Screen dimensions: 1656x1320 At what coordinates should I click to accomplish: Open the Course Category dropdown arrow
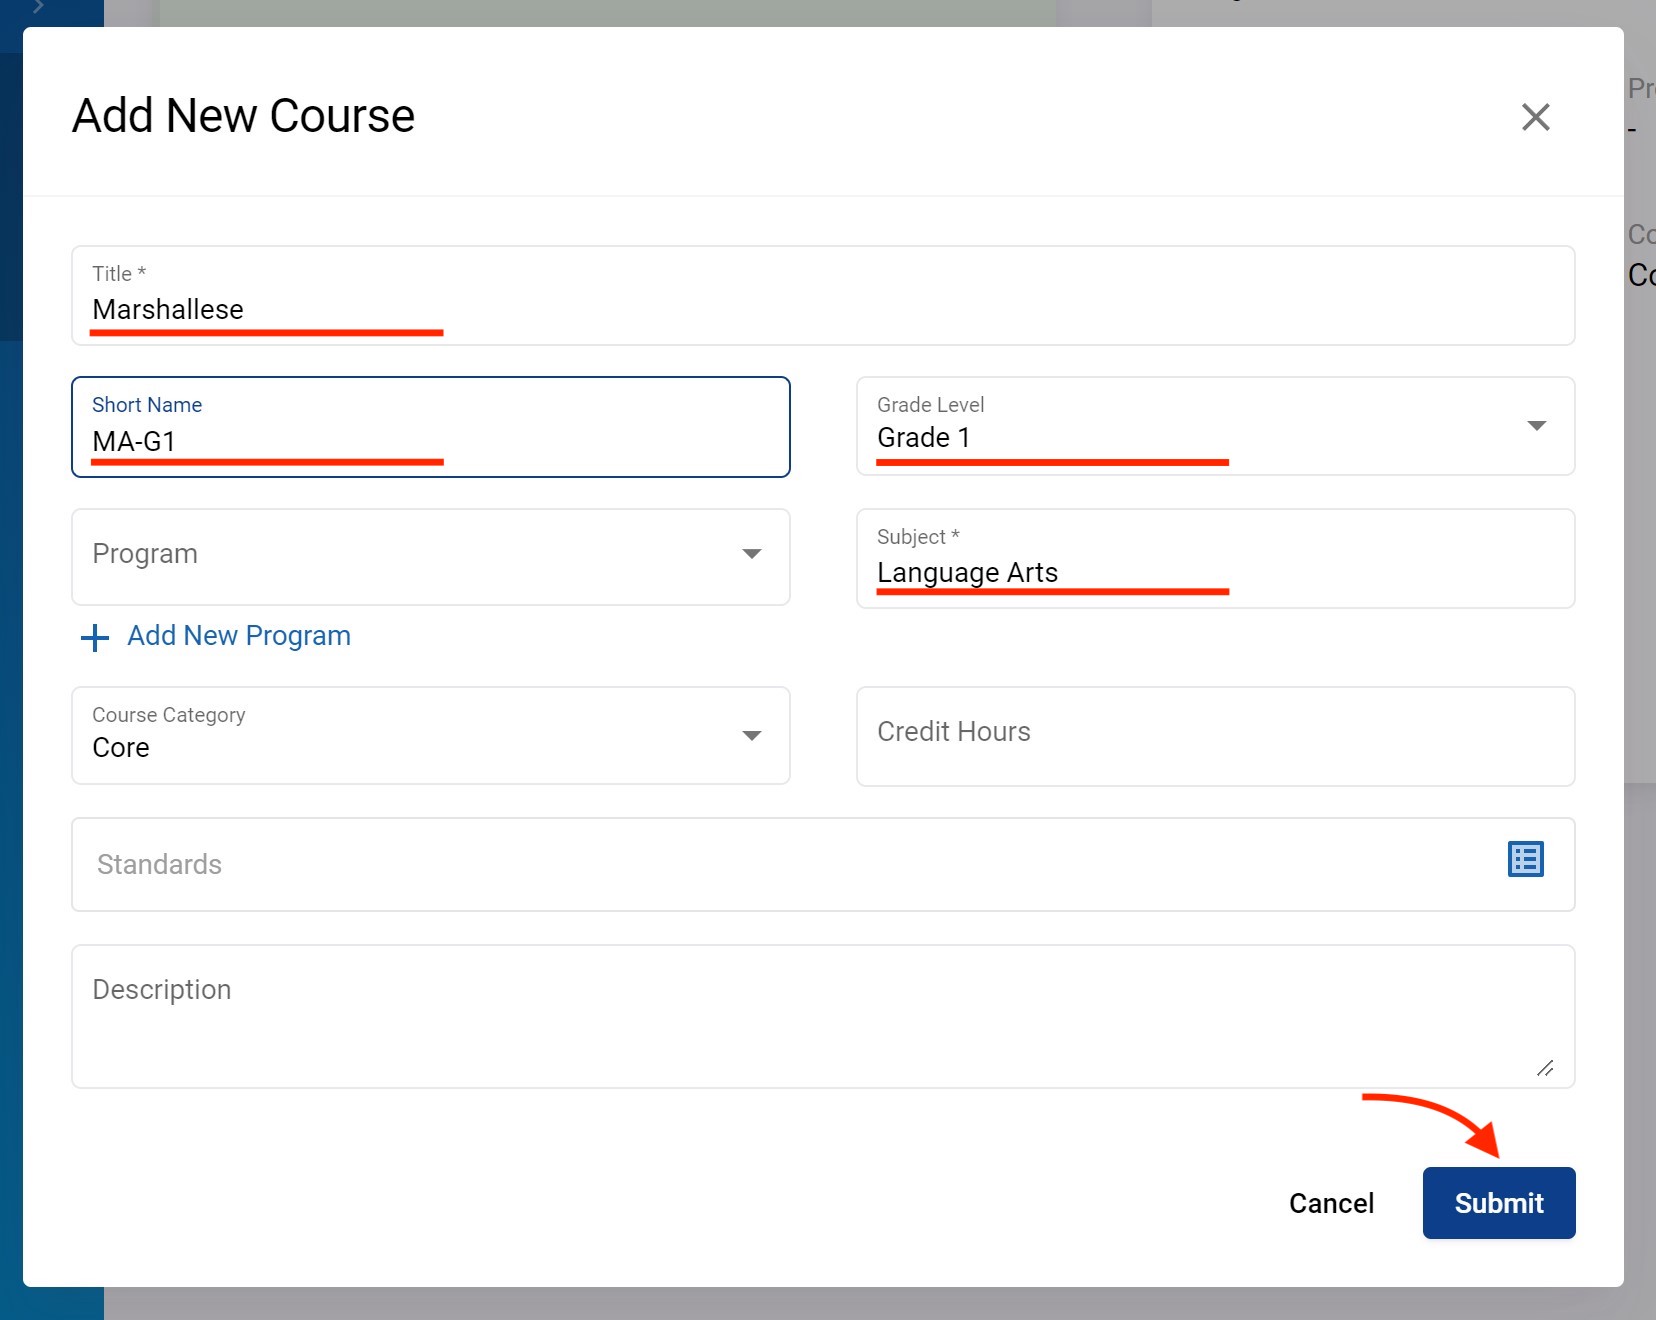[x=752, y=736]
